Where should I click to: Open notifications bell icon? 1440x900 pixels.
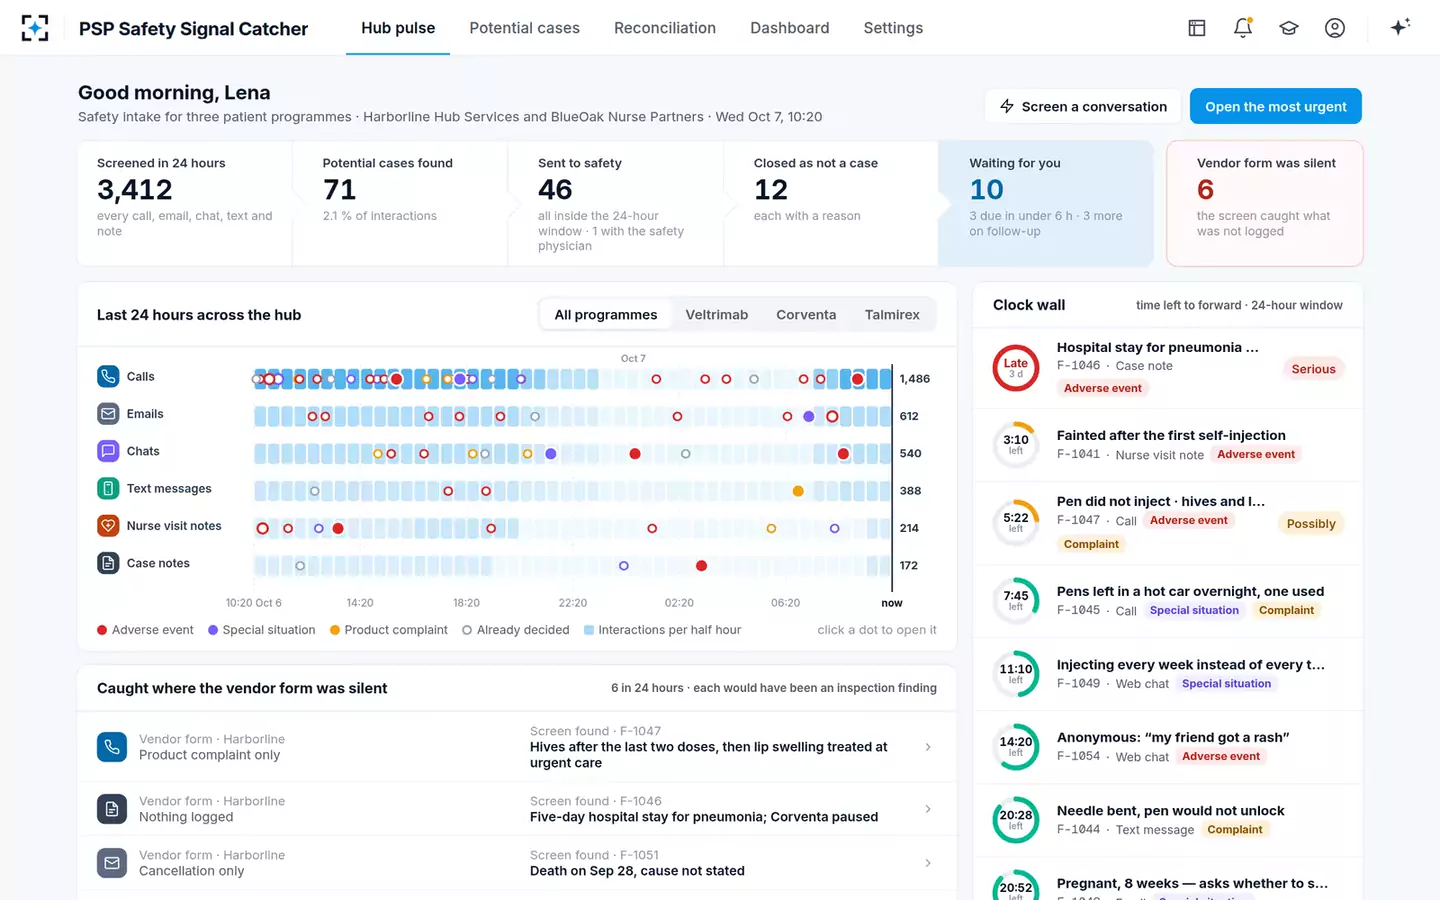1243,28
